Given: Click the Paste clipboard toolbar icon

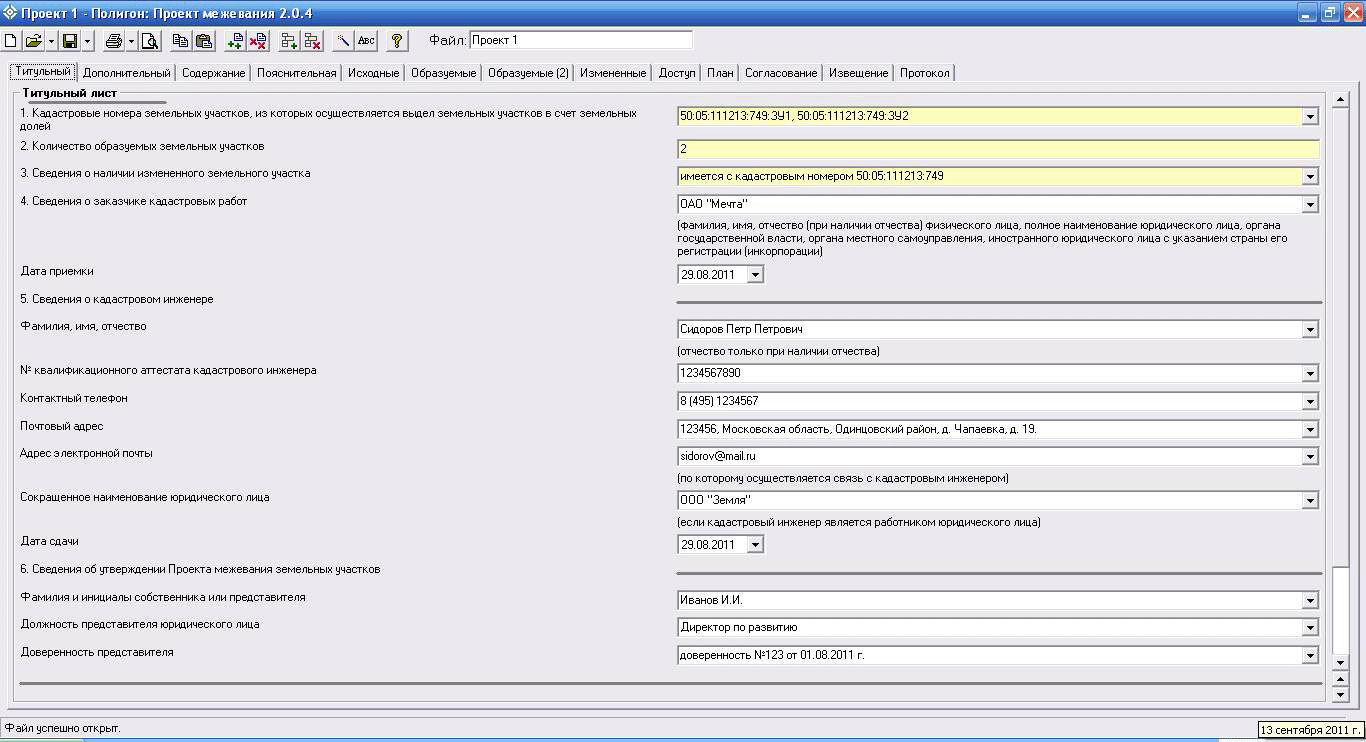Looking at the screenshot, I should click(204, 41).
